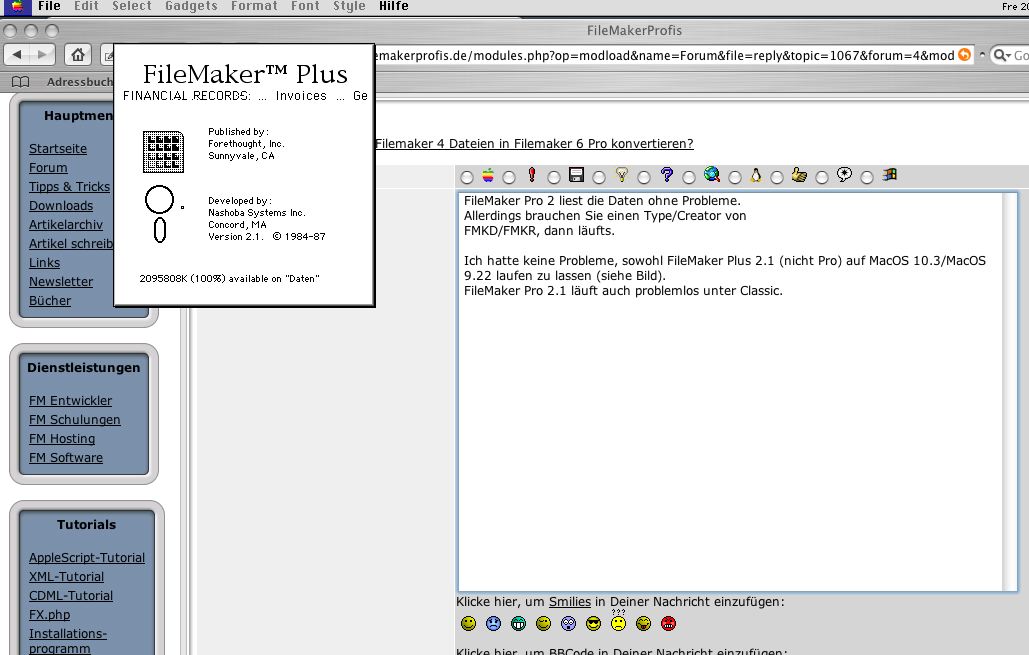Viewport: 1029px width, 655px height.
Task: Open the Startseite link in Hauptmenü
Action: (58, 149)
